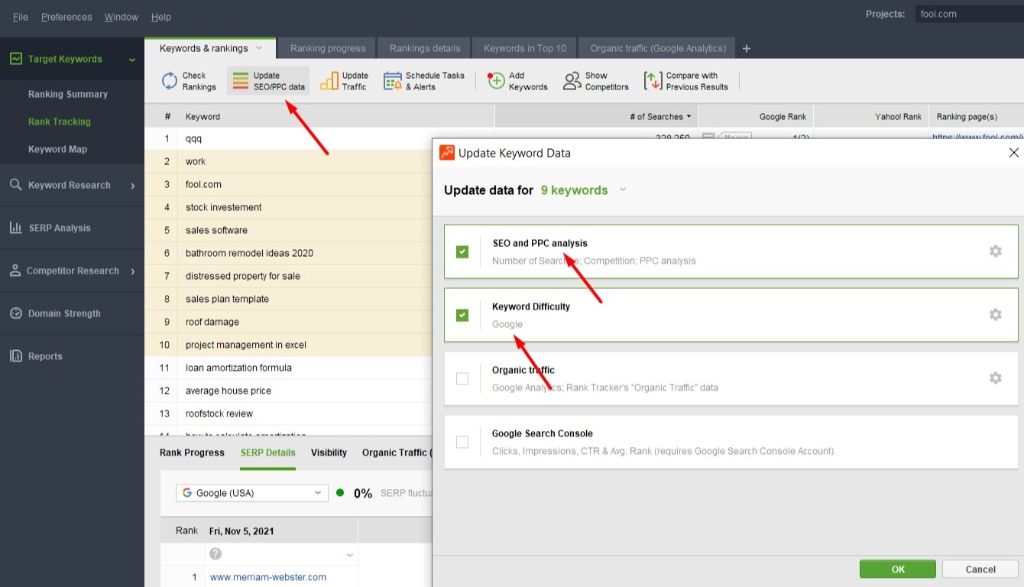Uncheck Keyword Difficulty checkbox

462,315
